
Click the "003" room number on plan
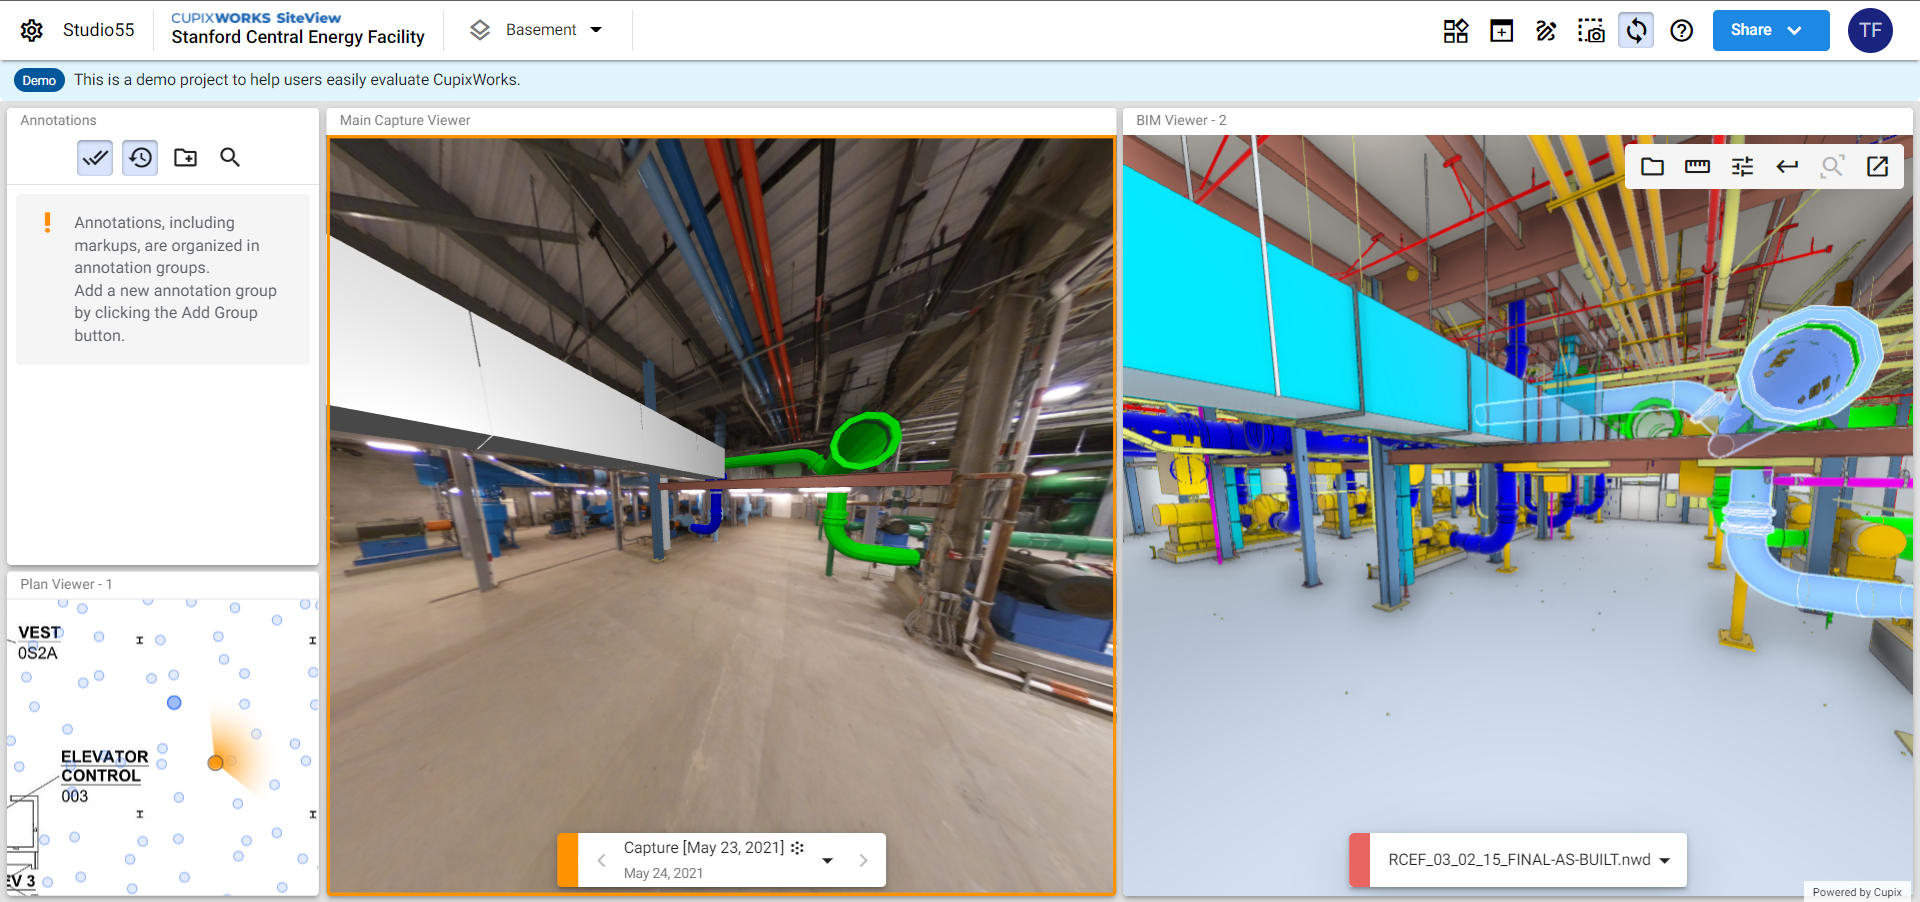75,796
